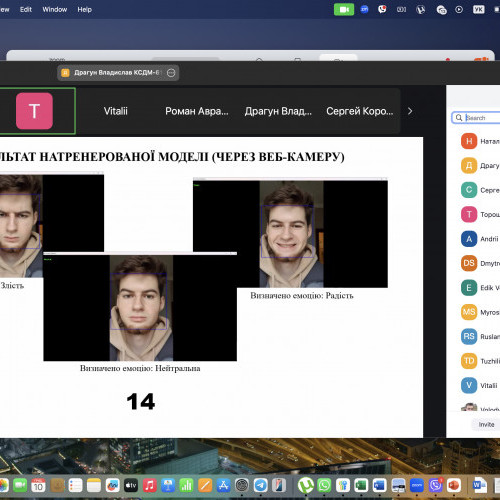Click uTorrent icon in menu bar

click(x=421, y=10)
